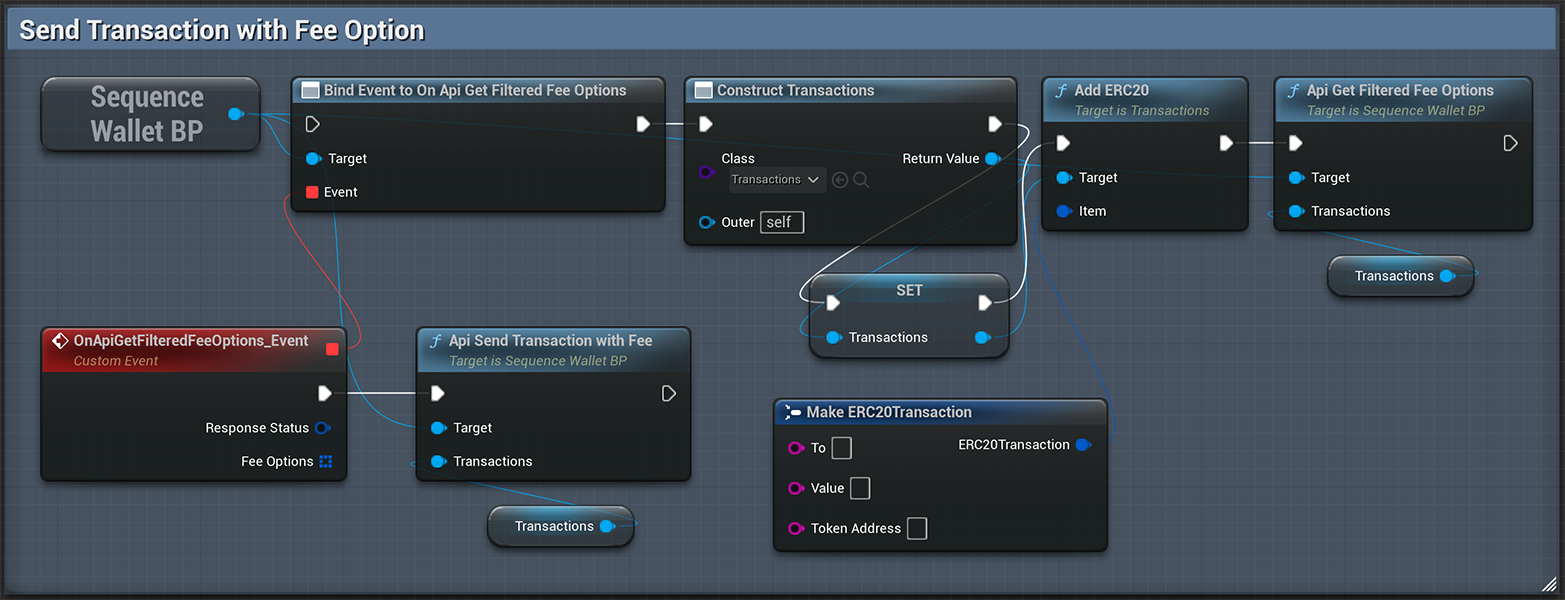Click exec output pin on SET node
Screen dimensions: 1565x600
[x=984, y=303]
